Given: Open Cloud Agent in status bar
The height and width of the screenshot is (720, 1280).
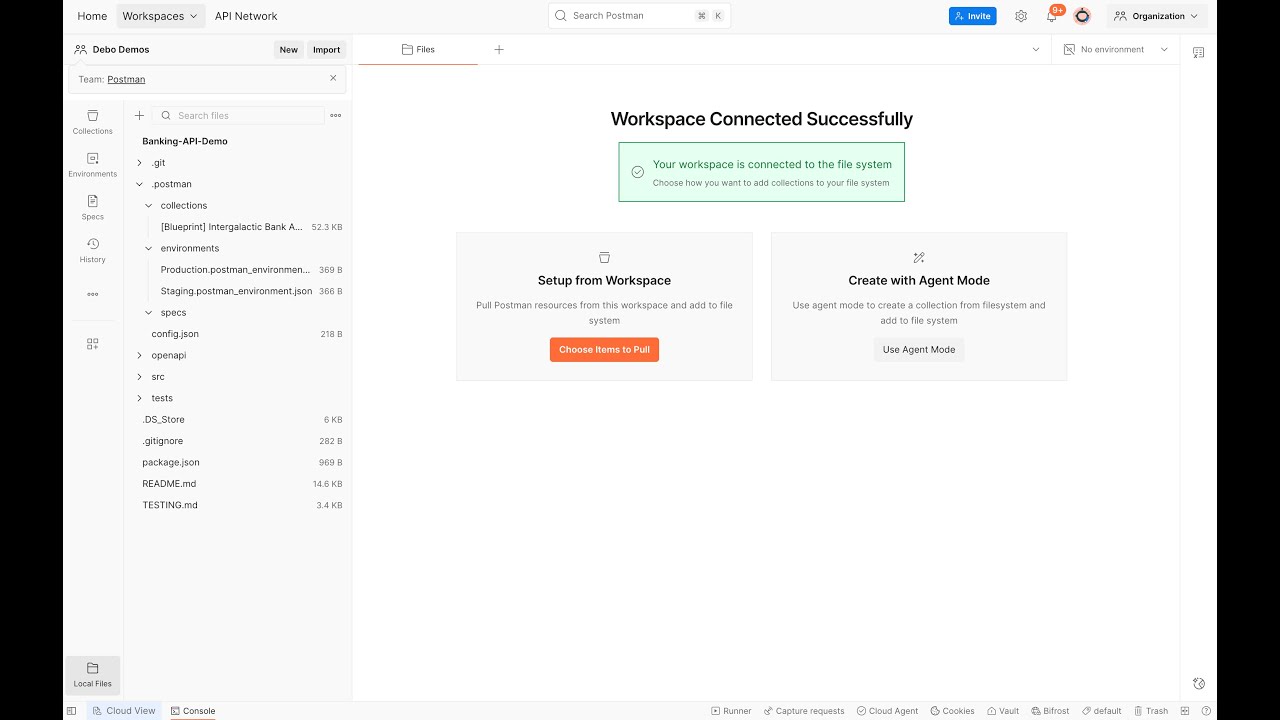Looking at the screenshot, I should pyautogui.click(x=887, y=711).
